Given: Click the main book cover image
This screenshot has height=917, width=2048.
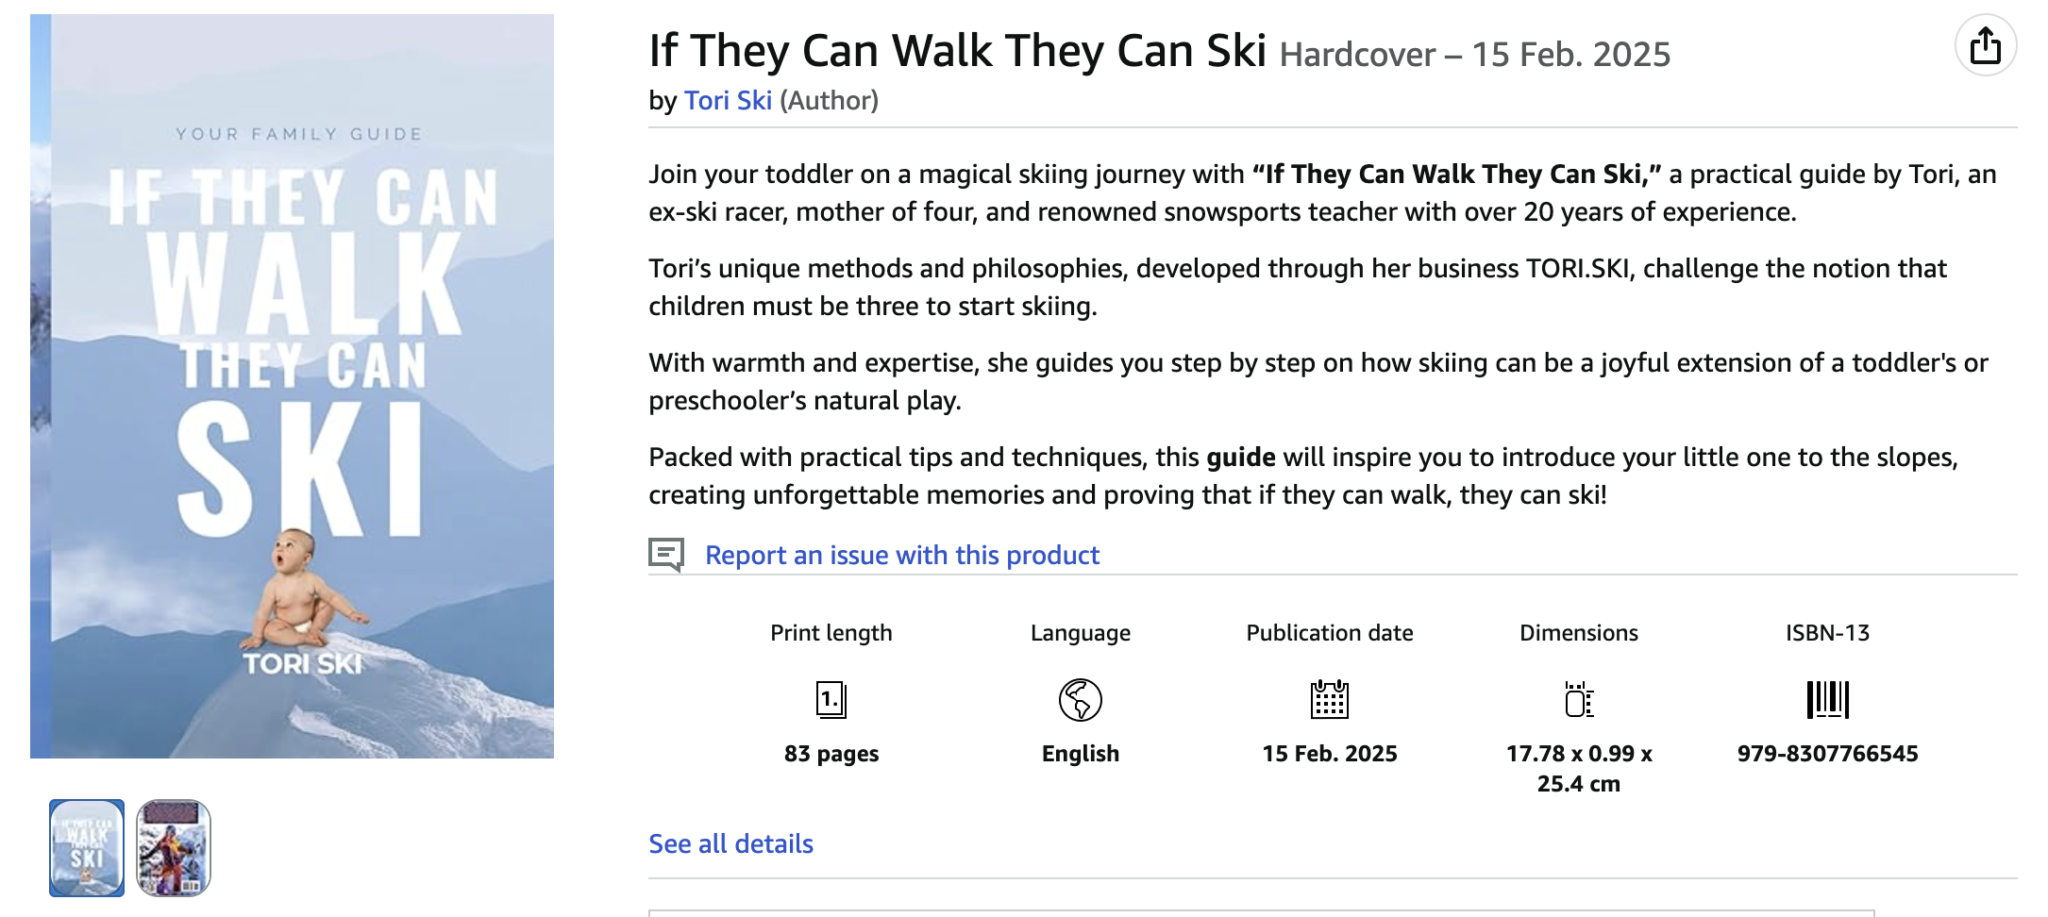Looking at the screenshot, I should 292,386.
